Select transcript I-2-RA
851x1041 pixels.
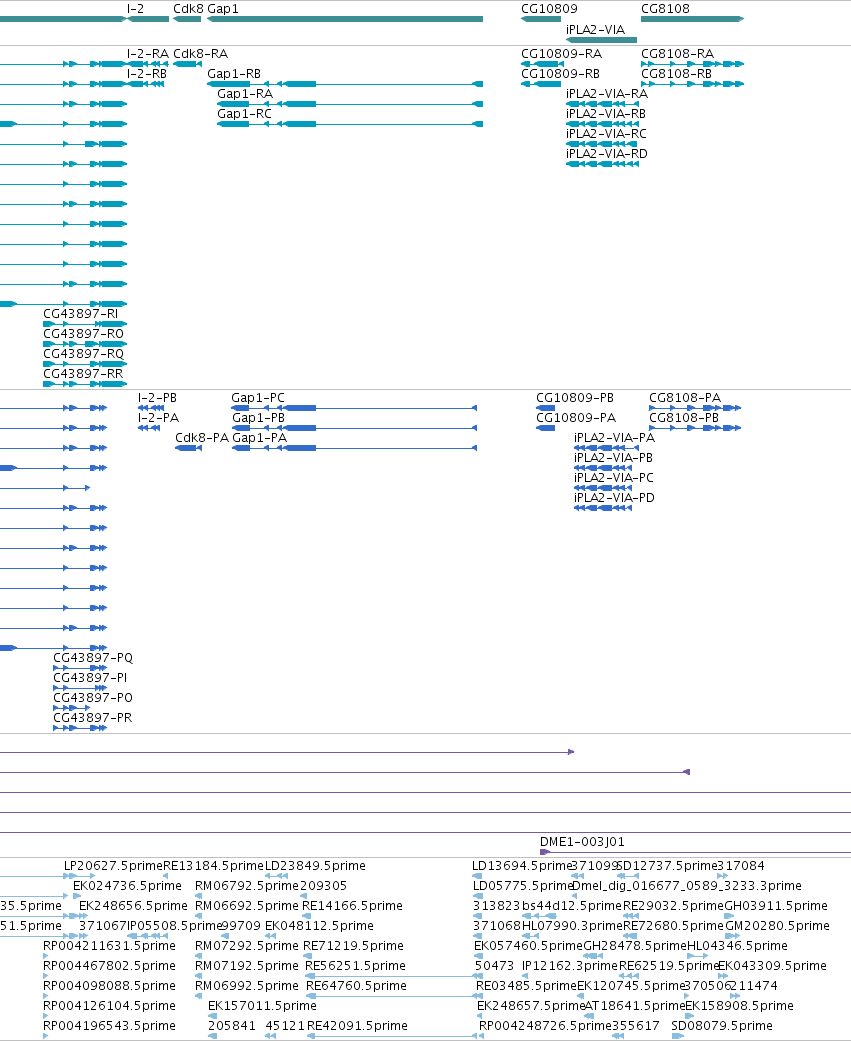click(x=148, y=54)
